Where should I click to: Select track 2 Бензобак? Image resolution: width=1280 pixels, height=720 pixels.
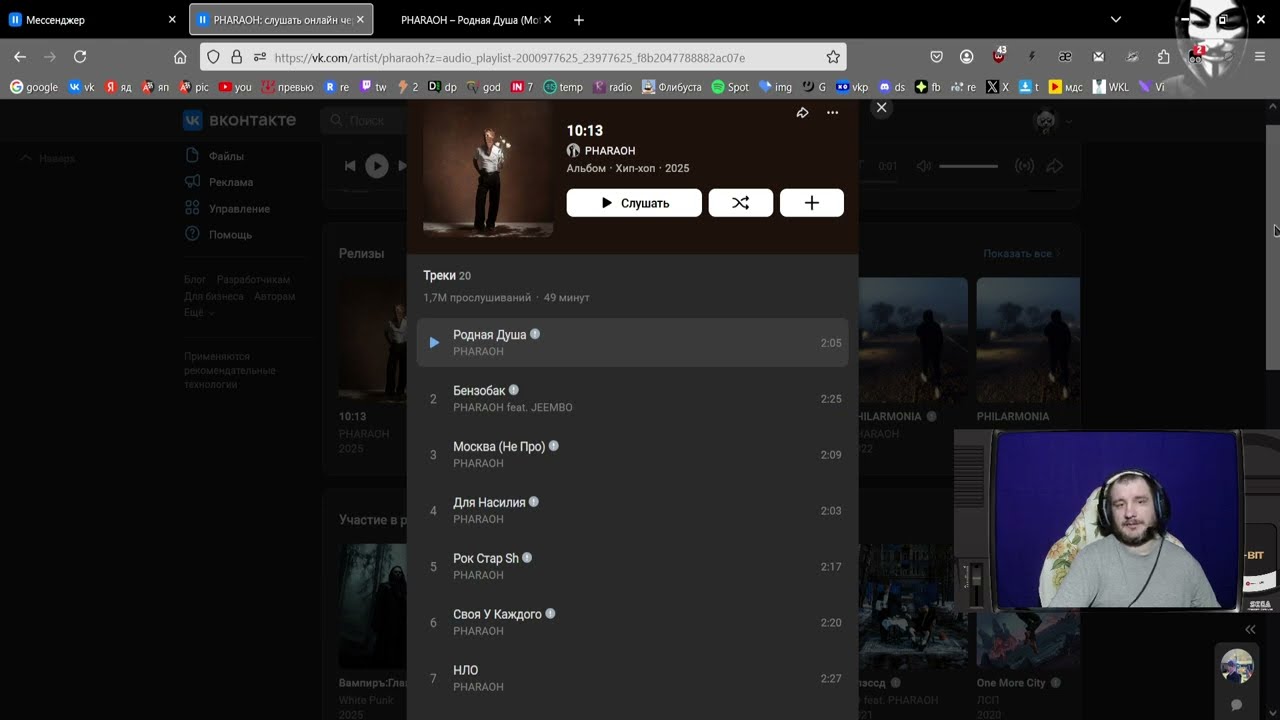(x=632, y=399)
